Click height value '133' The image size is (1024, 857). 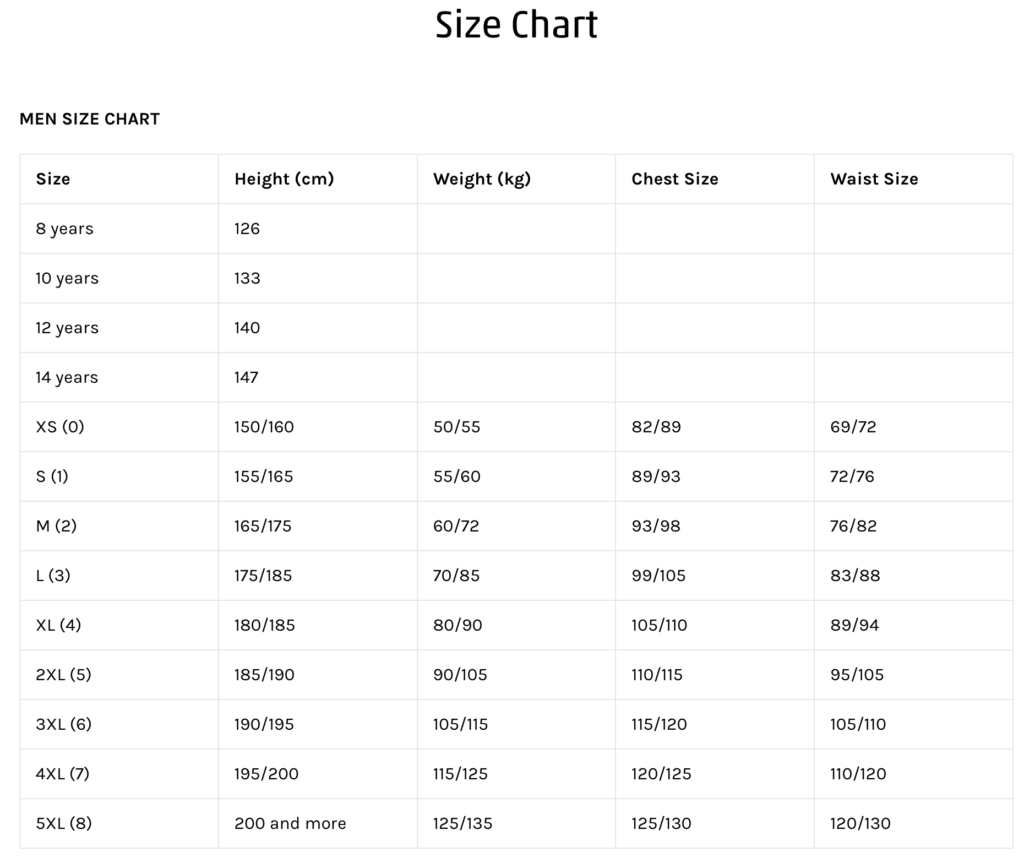click(x=247, y=278)
